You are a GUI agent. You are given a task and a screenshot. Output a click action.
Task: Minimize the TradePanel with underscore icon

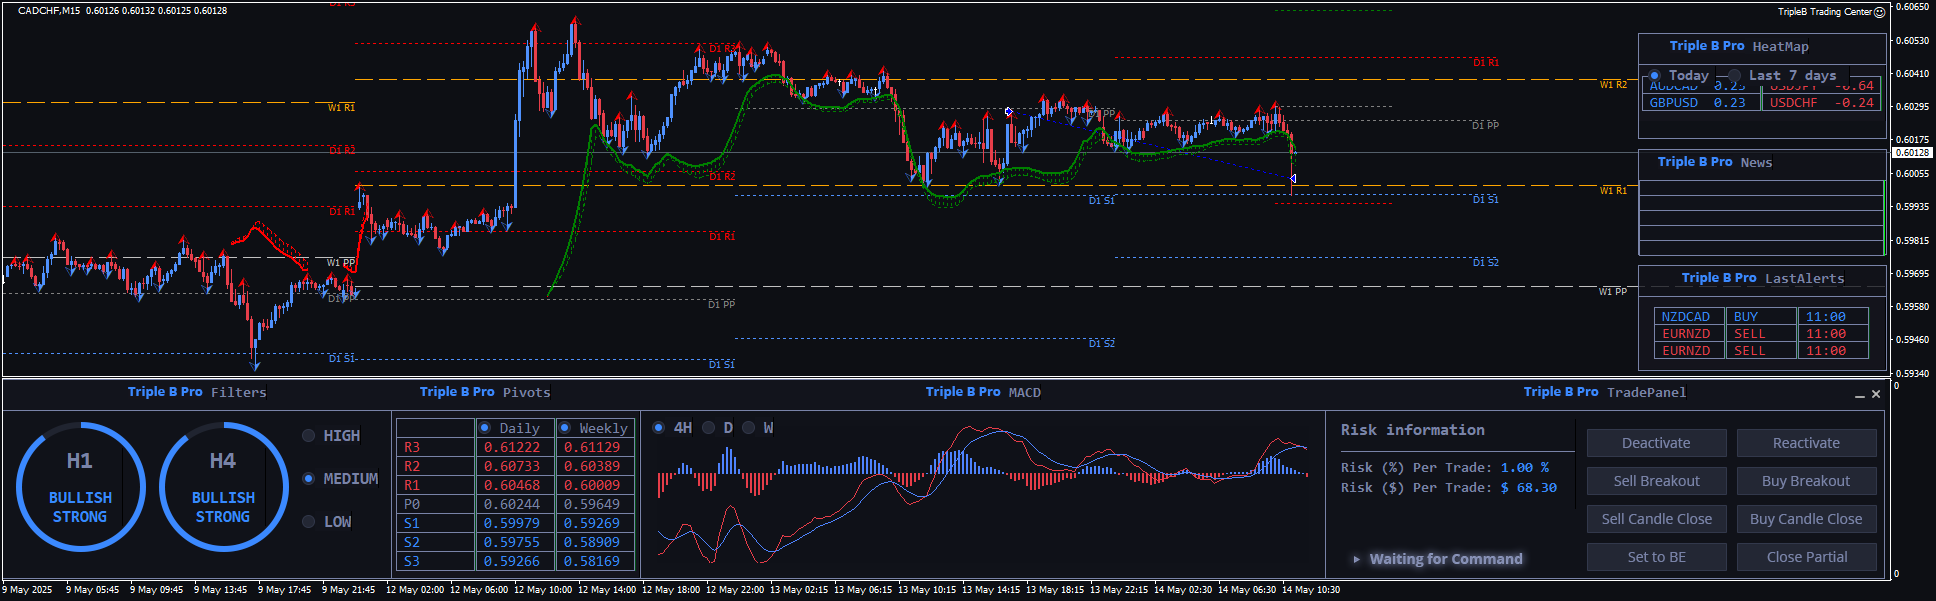pos(1859,395)
